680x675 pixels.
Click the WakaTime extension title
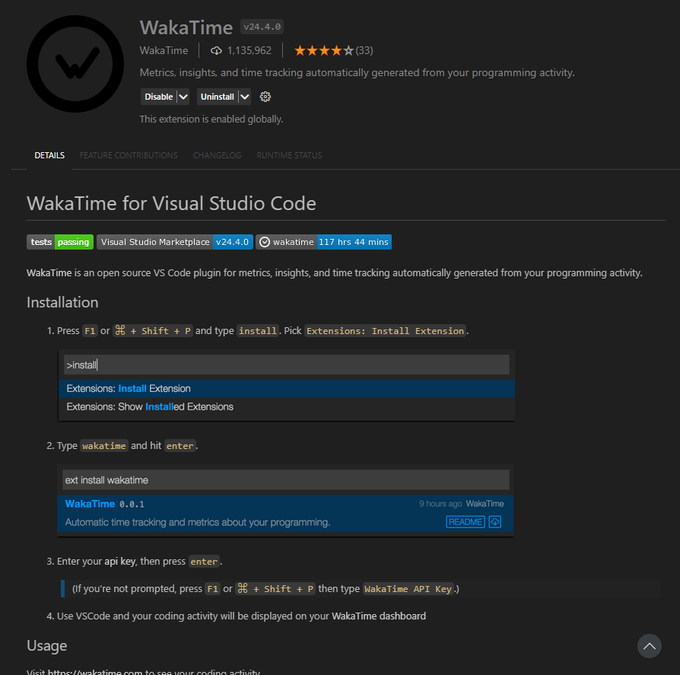tap(186, 27)
